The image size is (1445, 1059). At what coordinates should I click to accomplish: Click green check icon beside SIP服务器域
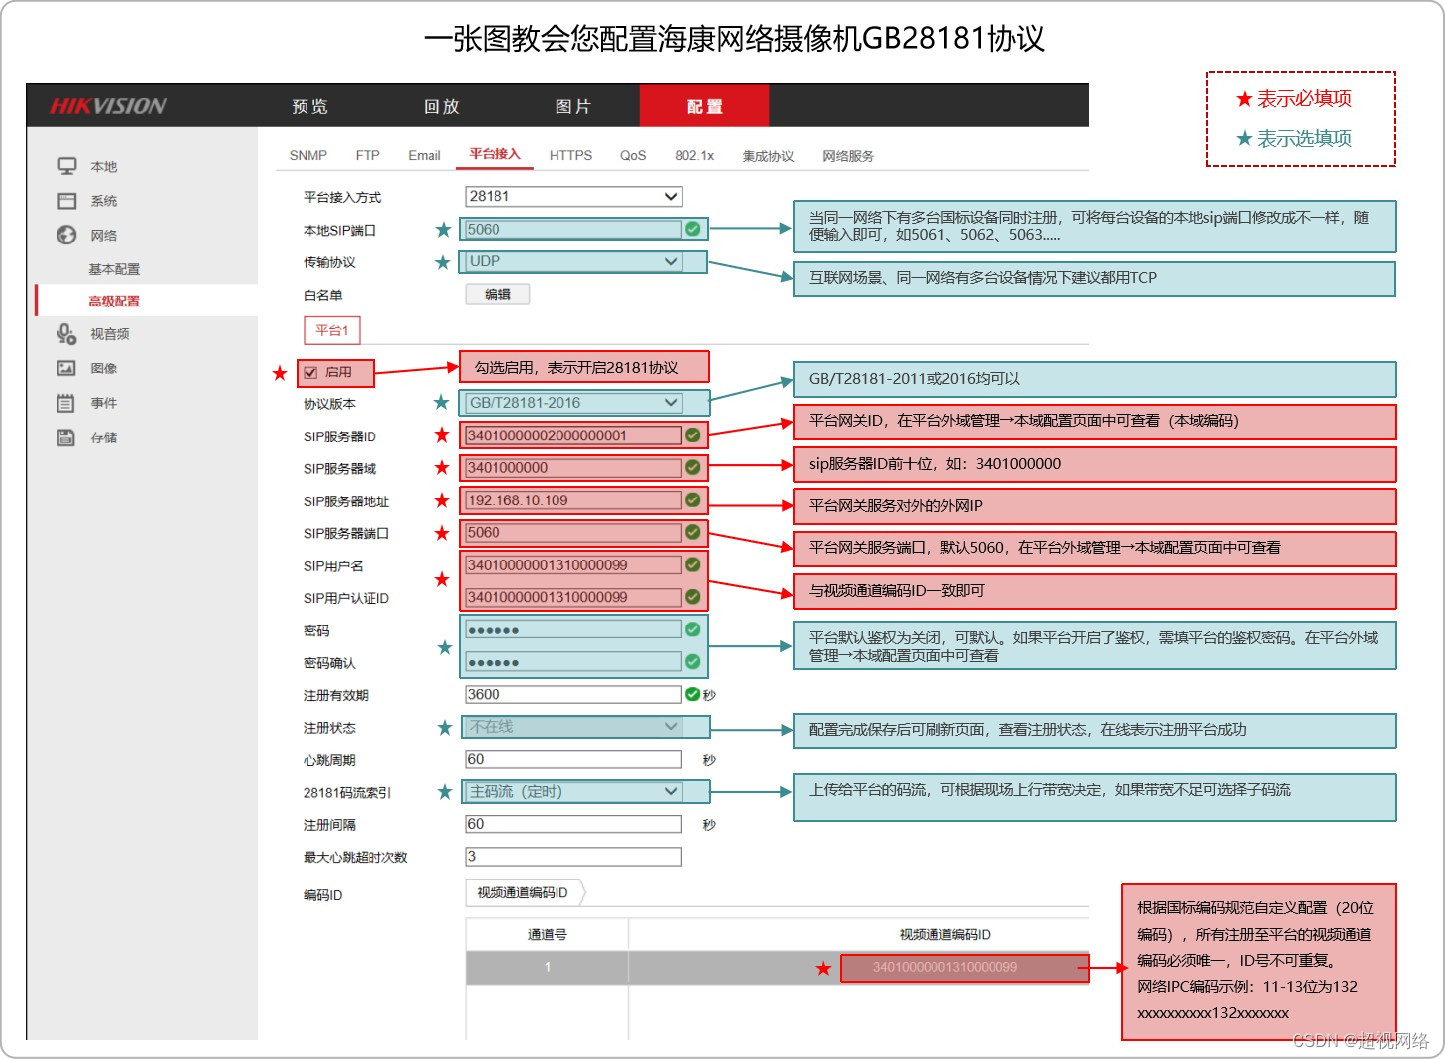[692, 467]
